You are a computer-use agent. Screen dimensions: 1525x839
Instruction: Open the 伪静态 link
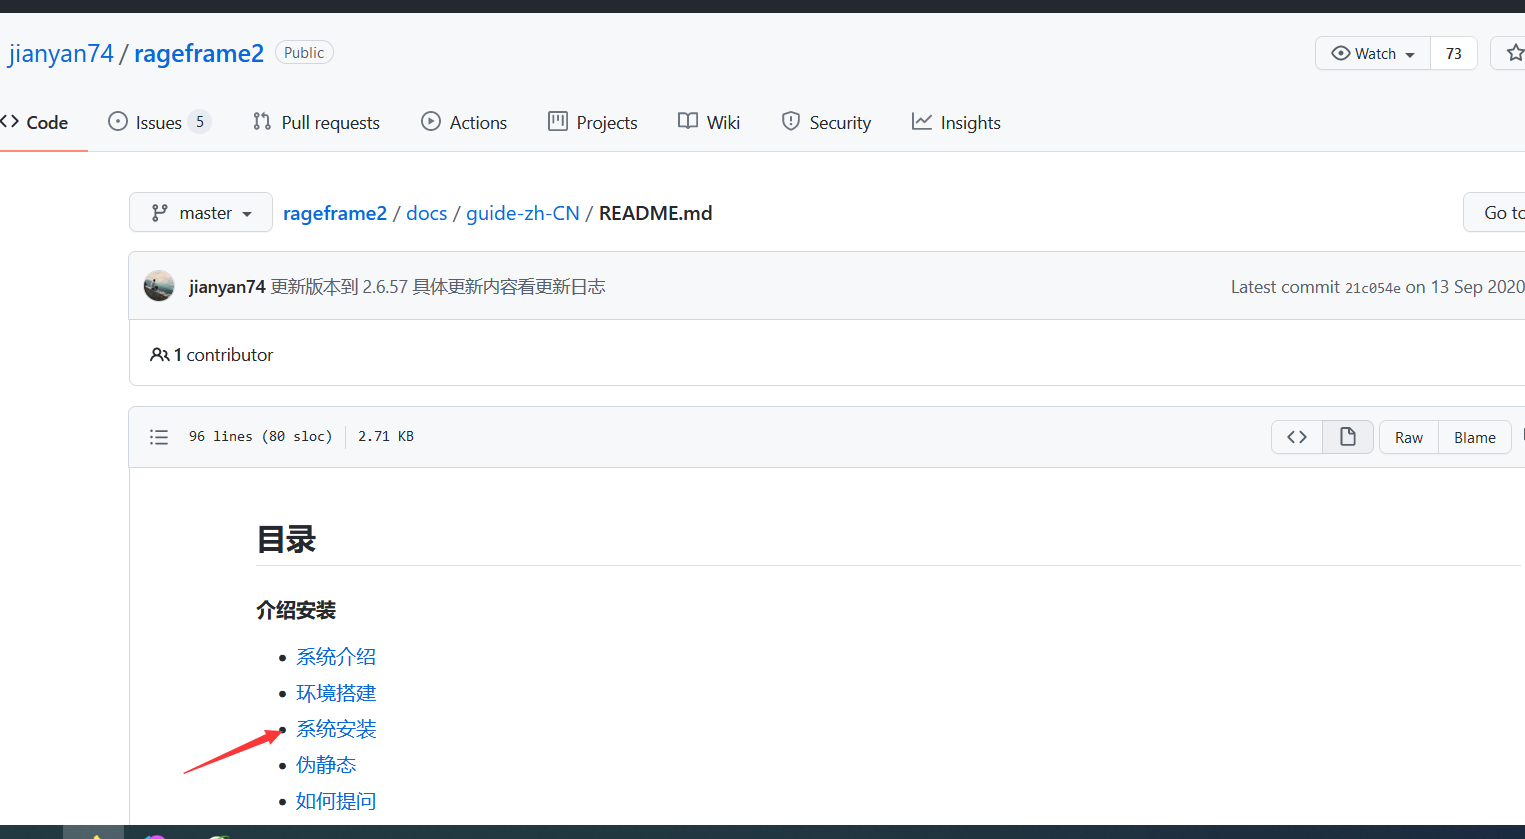coord(326,765)
